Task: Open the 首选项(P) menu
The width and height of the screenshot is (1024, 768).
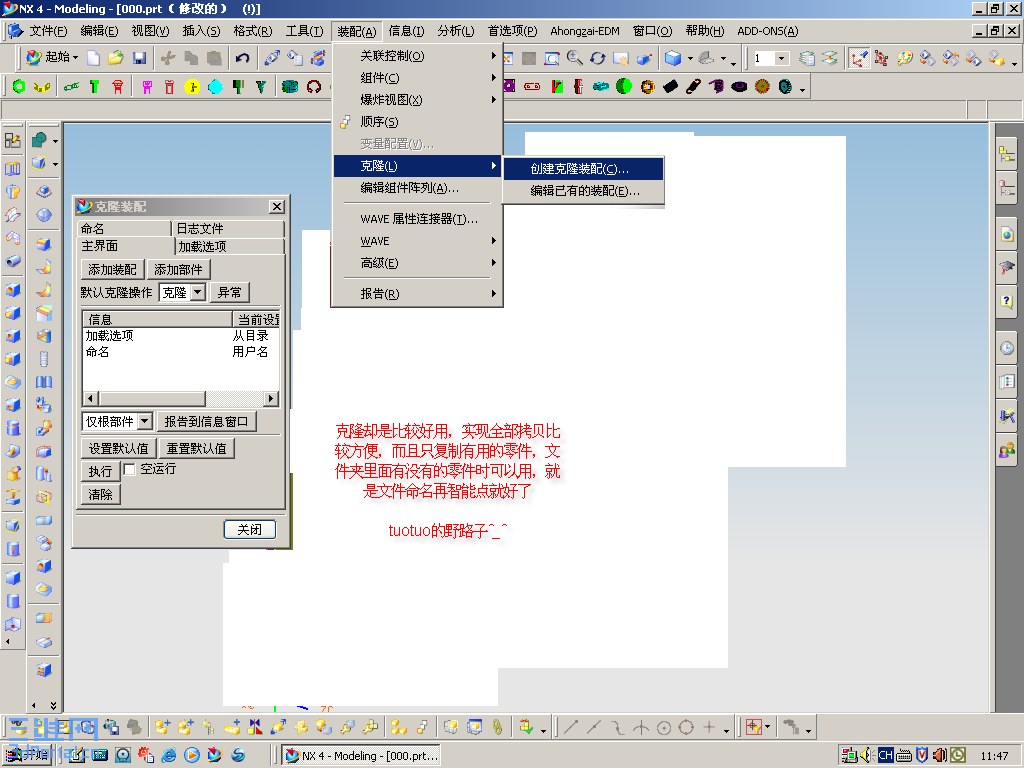Action: tap(513, 31)
